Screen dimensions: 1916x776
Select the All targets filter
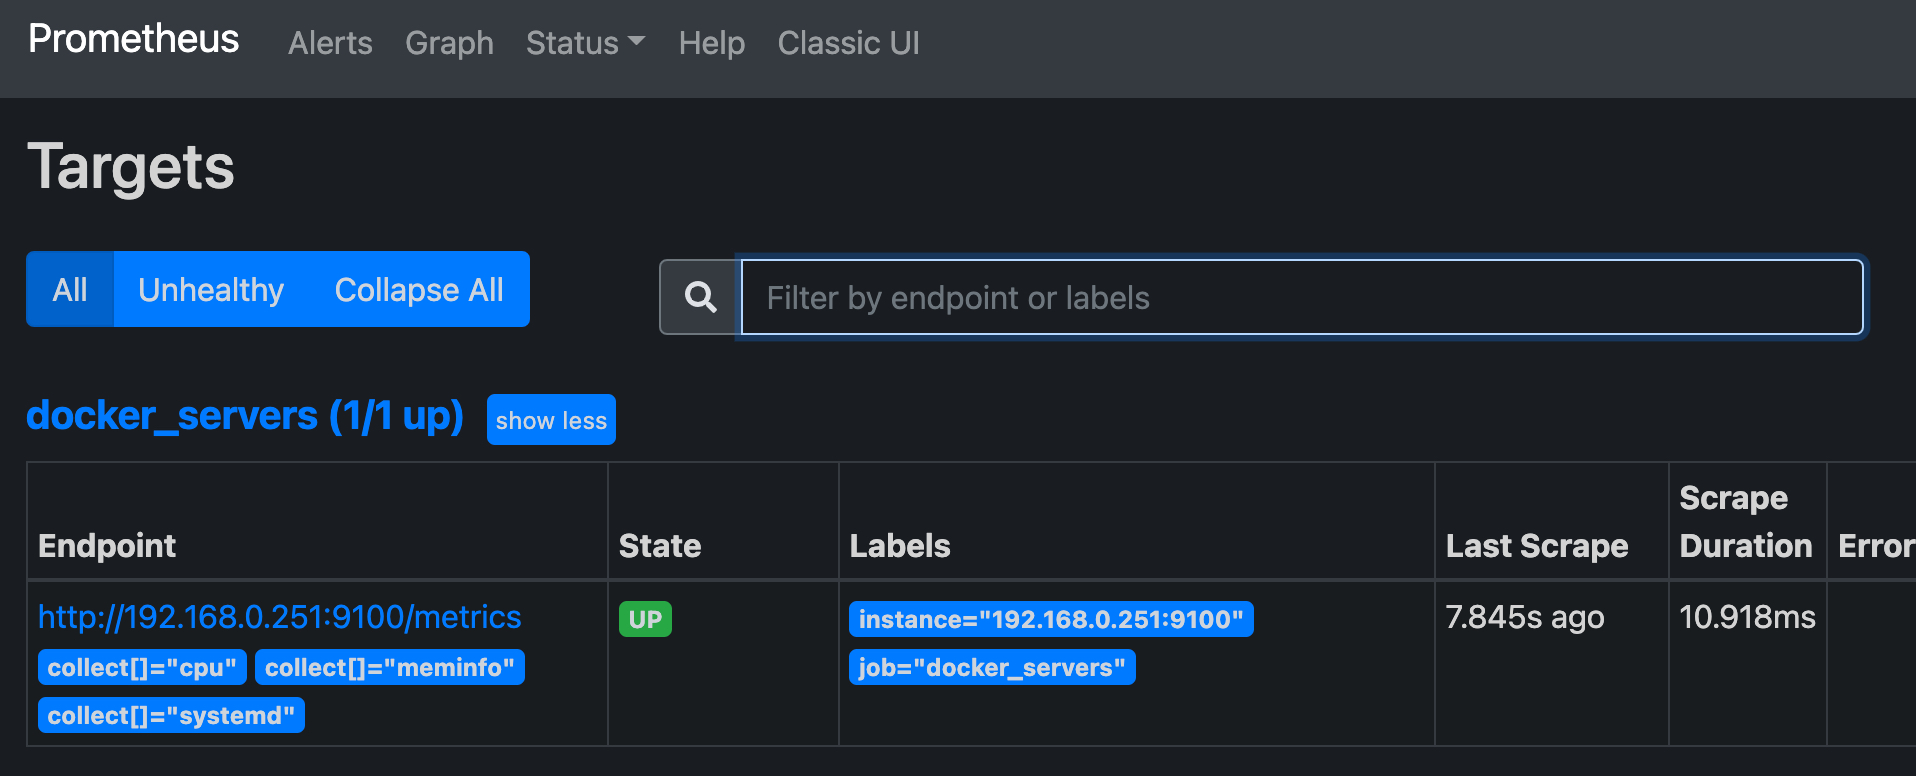coord(70,289)
